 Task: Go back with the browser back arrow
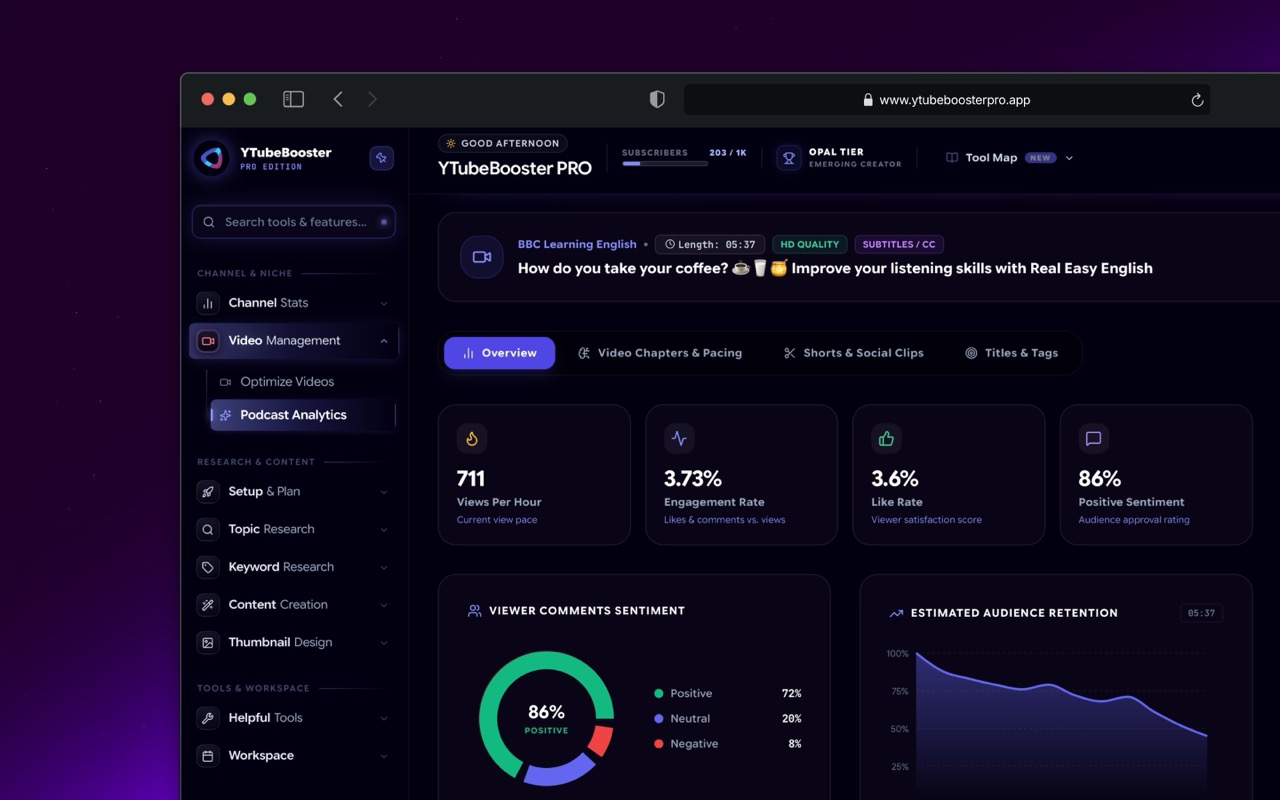(x=338, y=99)
